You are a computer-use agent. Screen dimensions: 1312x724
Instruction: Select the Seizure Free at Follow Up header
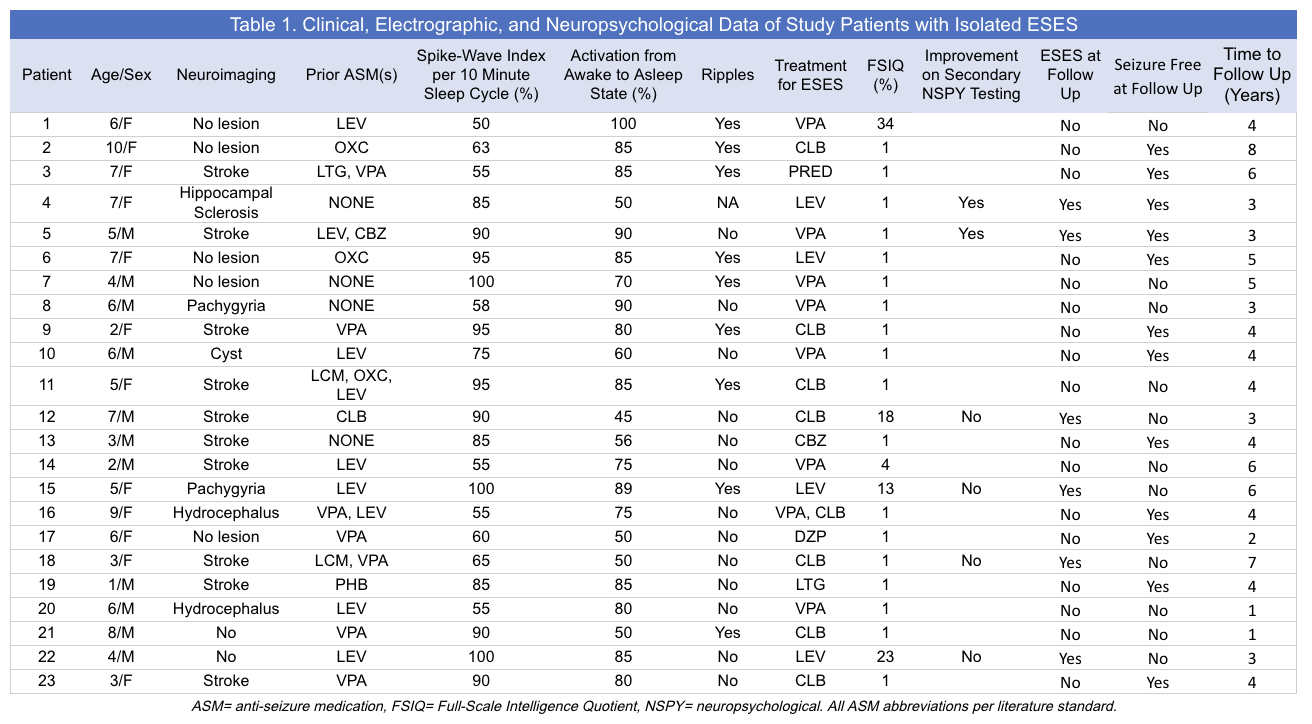click(1158, 75)
